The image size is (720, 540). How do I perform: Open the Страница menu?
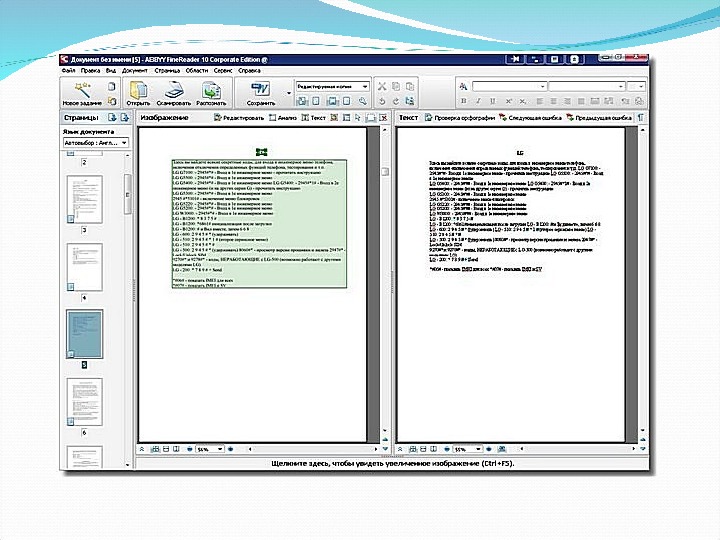(167, 71)
